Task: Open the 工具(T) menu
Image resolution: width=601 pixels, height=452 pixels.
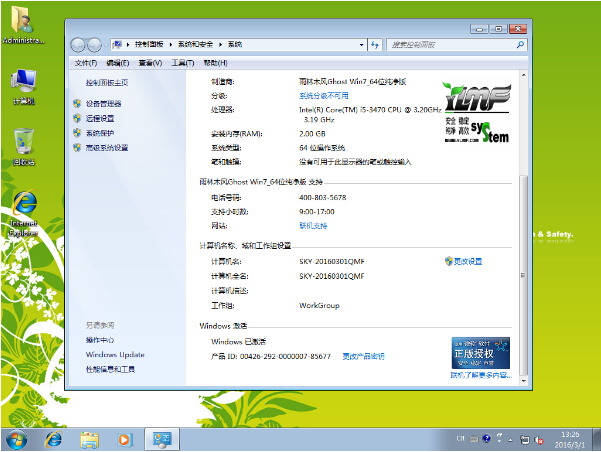Action: (182, 63)
